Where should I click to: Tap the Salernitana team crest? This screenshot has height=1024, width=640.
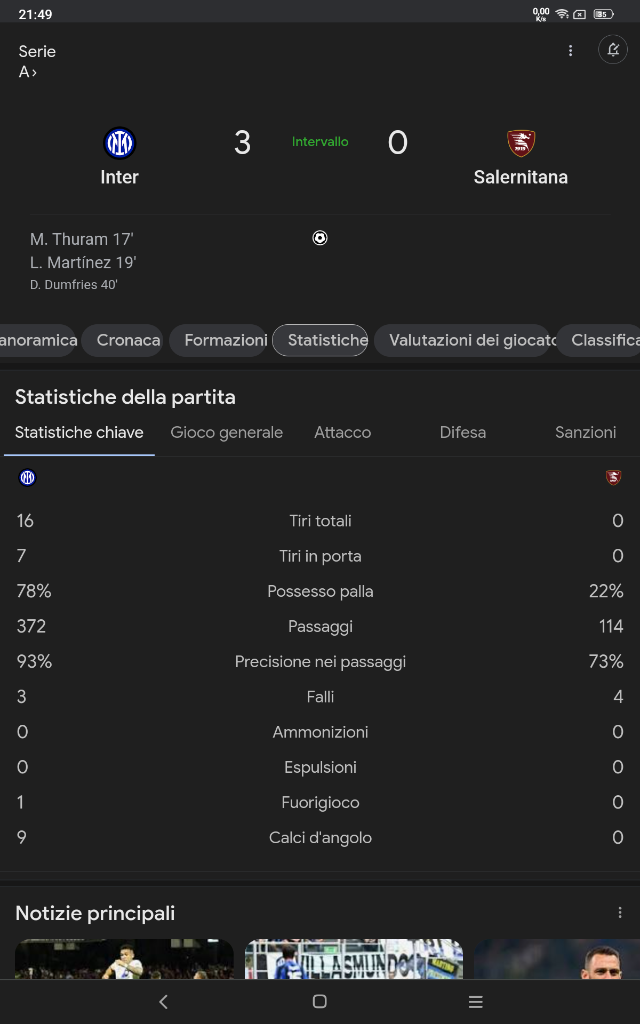[x=520, y=143]
